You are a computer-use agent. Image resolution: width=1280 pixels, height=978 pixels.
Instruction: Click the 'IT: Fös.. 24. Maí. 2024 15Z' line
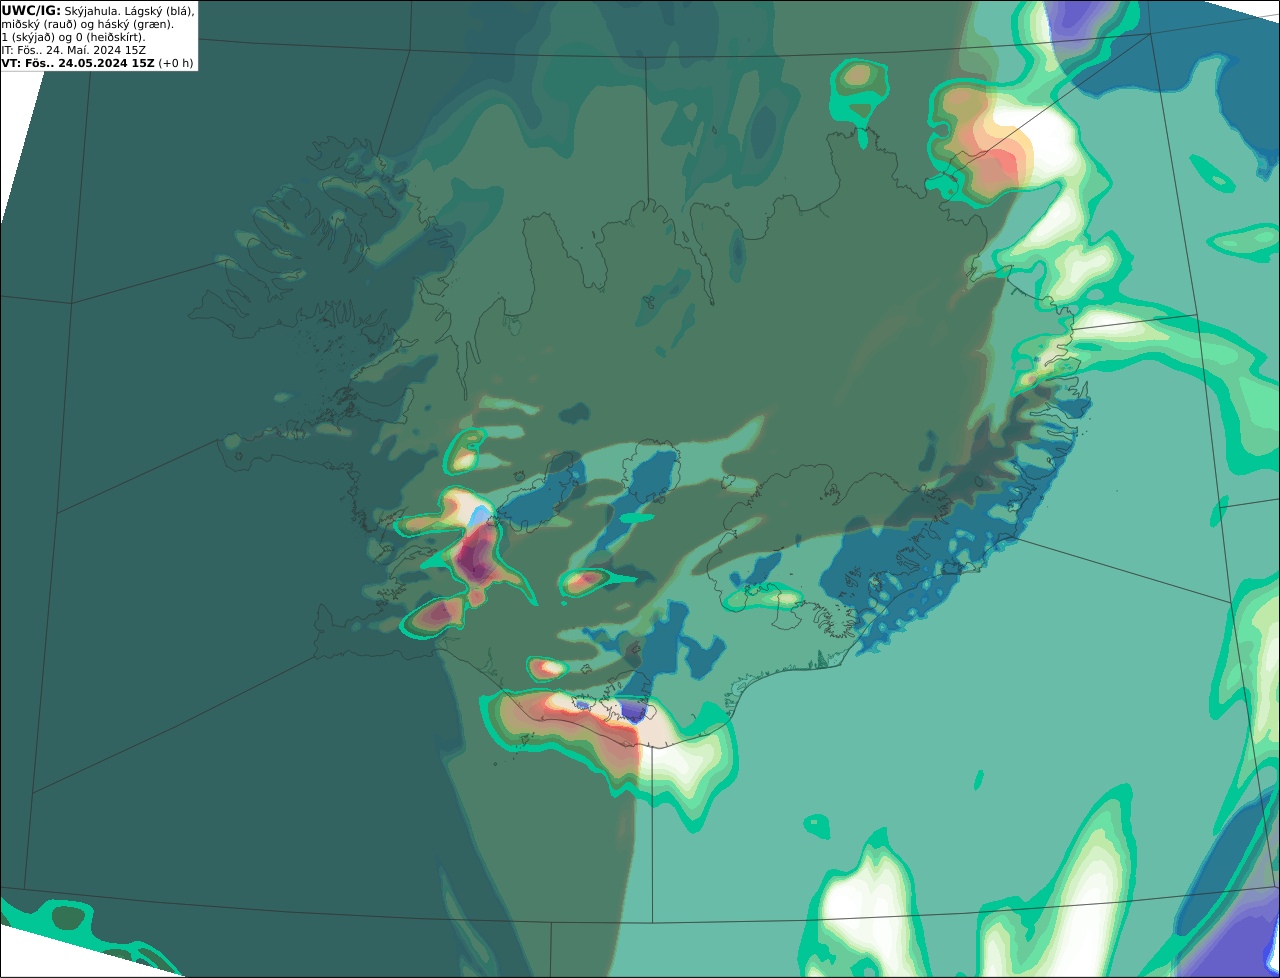click(72, 50)
